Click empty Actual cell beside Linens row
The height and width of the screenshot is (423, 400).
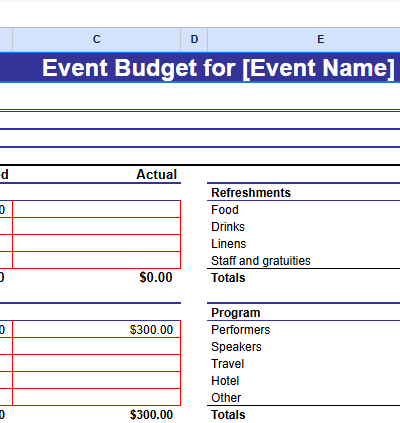point(97,243)
